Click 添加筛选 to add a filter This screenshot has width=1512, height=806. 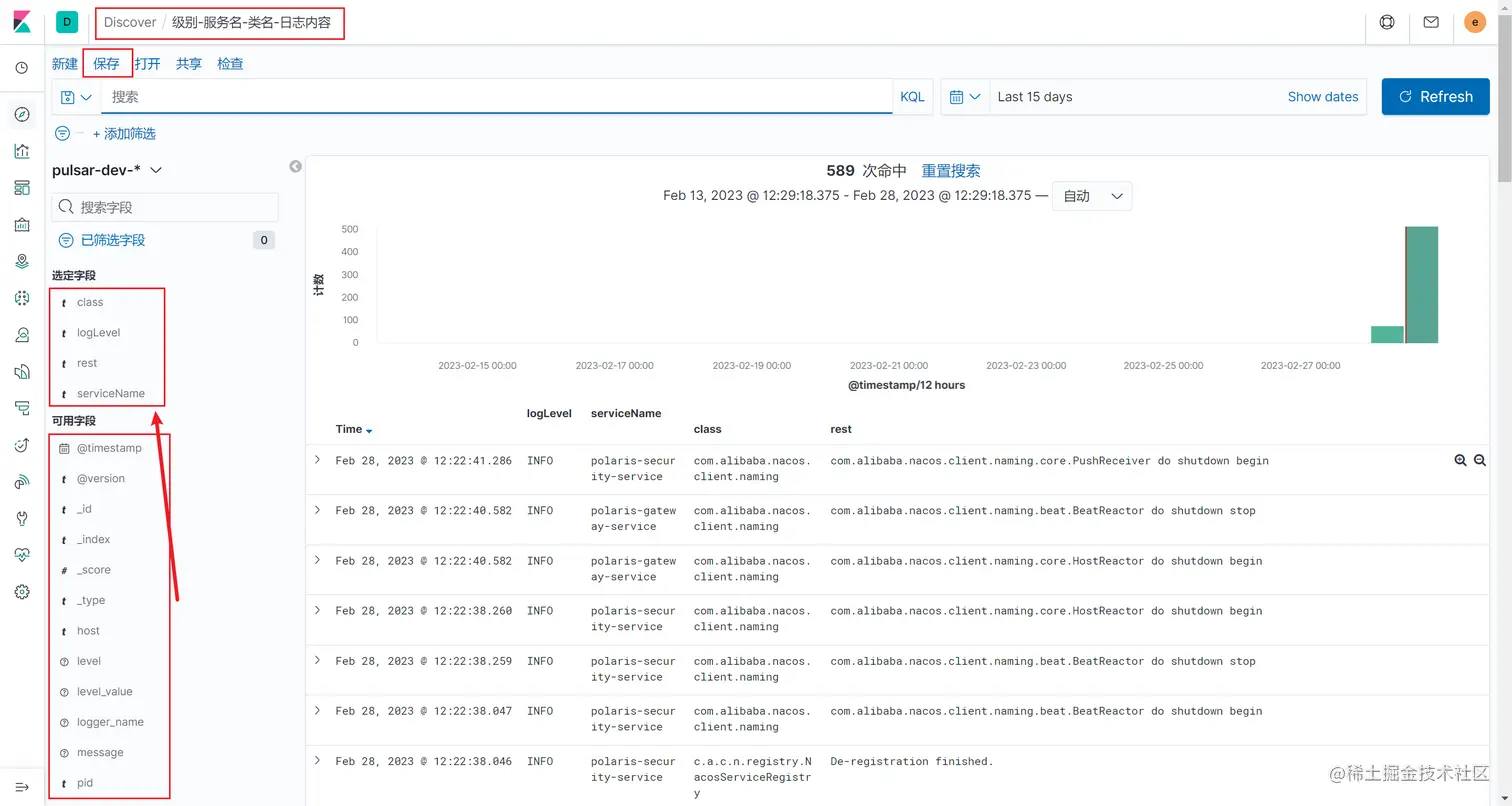[124, 133]
